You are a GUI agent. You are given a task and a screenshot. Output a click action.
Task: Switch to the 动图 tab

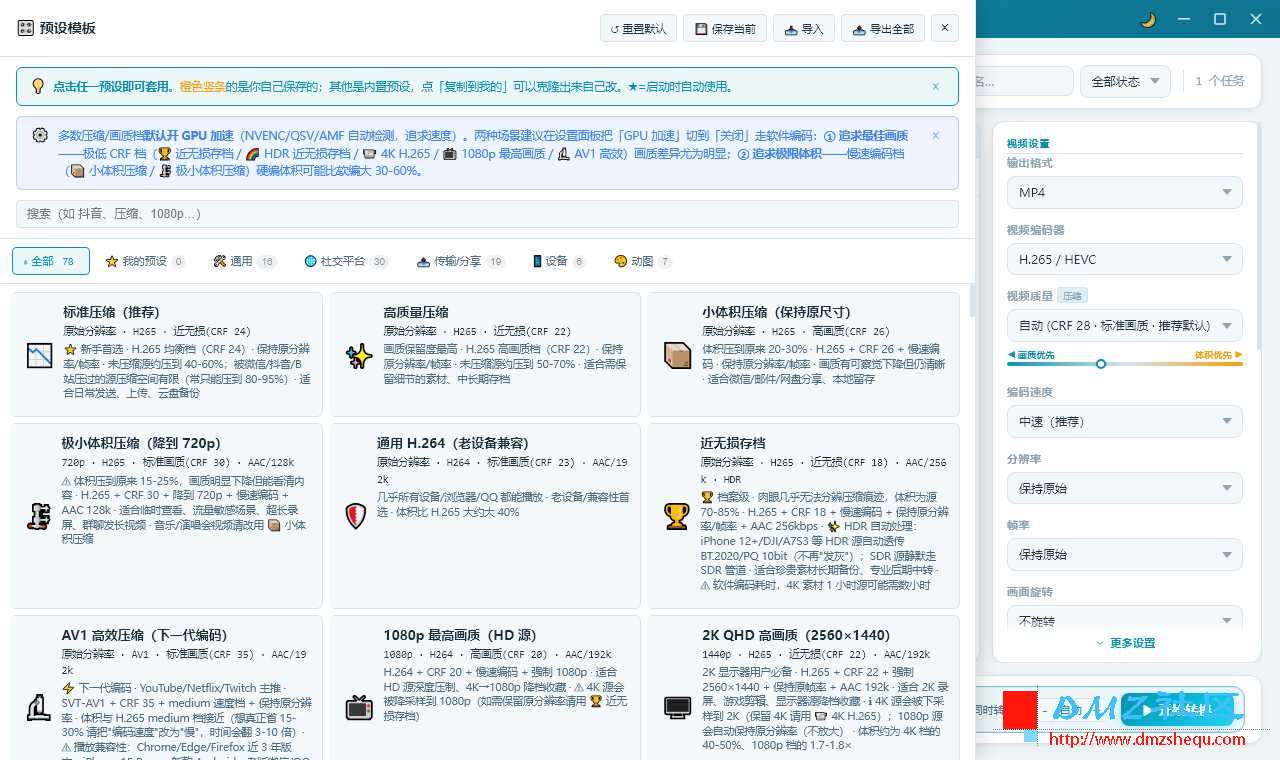[642, 261]
